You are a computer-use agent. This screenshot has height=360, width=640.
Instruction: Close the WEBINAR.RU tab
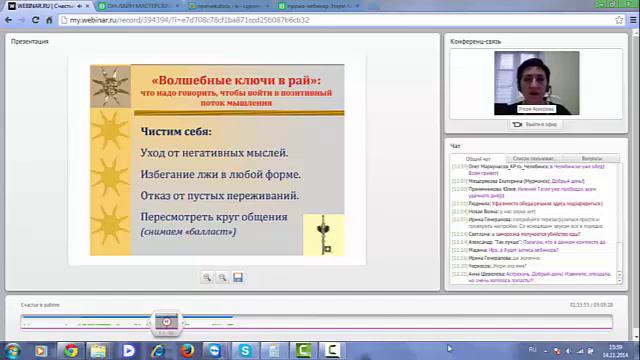[x=87, y=6]
